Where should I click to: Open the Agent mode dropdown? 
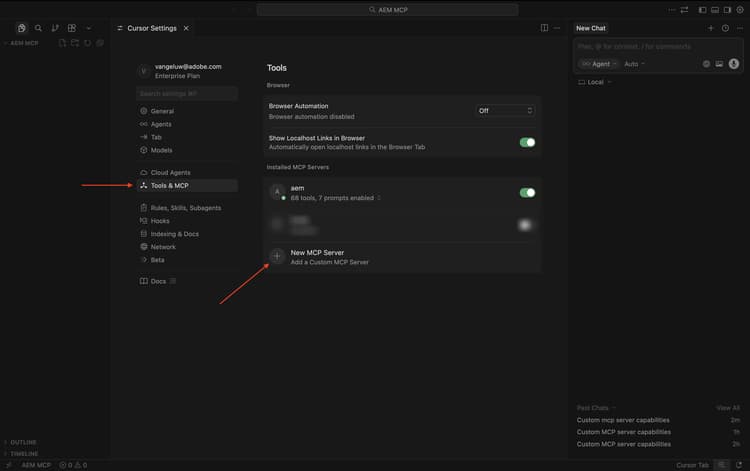pyautogui.click(x=599, y=64)
